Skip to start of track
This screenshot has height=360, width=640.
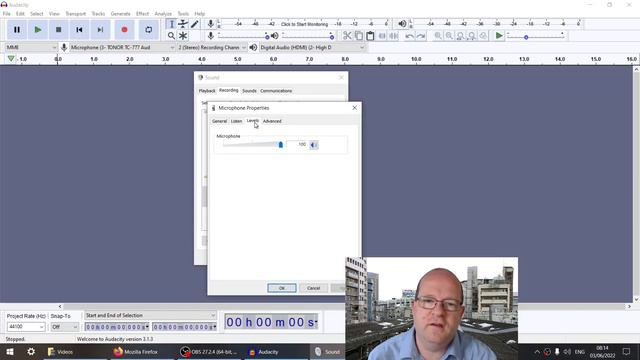pyautogui.click(x=79, y=30)
